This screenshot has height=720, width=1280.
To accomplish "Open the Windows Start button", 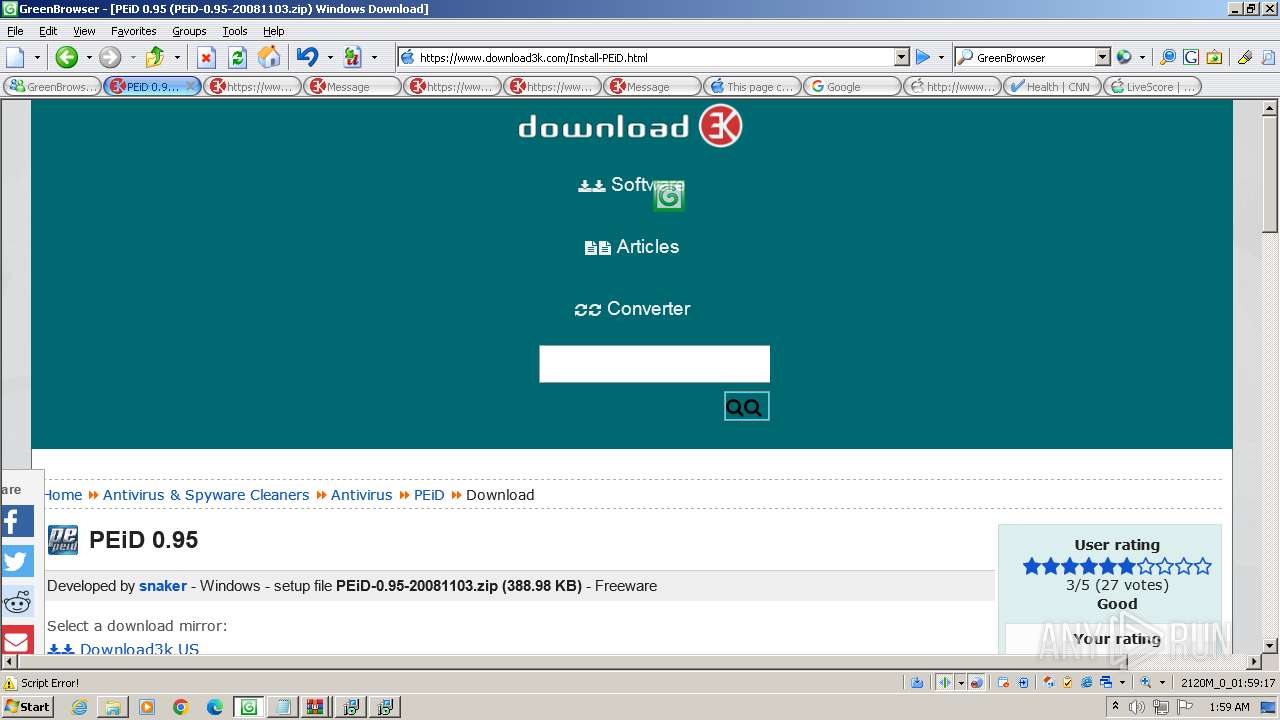I will coord(28,707).
